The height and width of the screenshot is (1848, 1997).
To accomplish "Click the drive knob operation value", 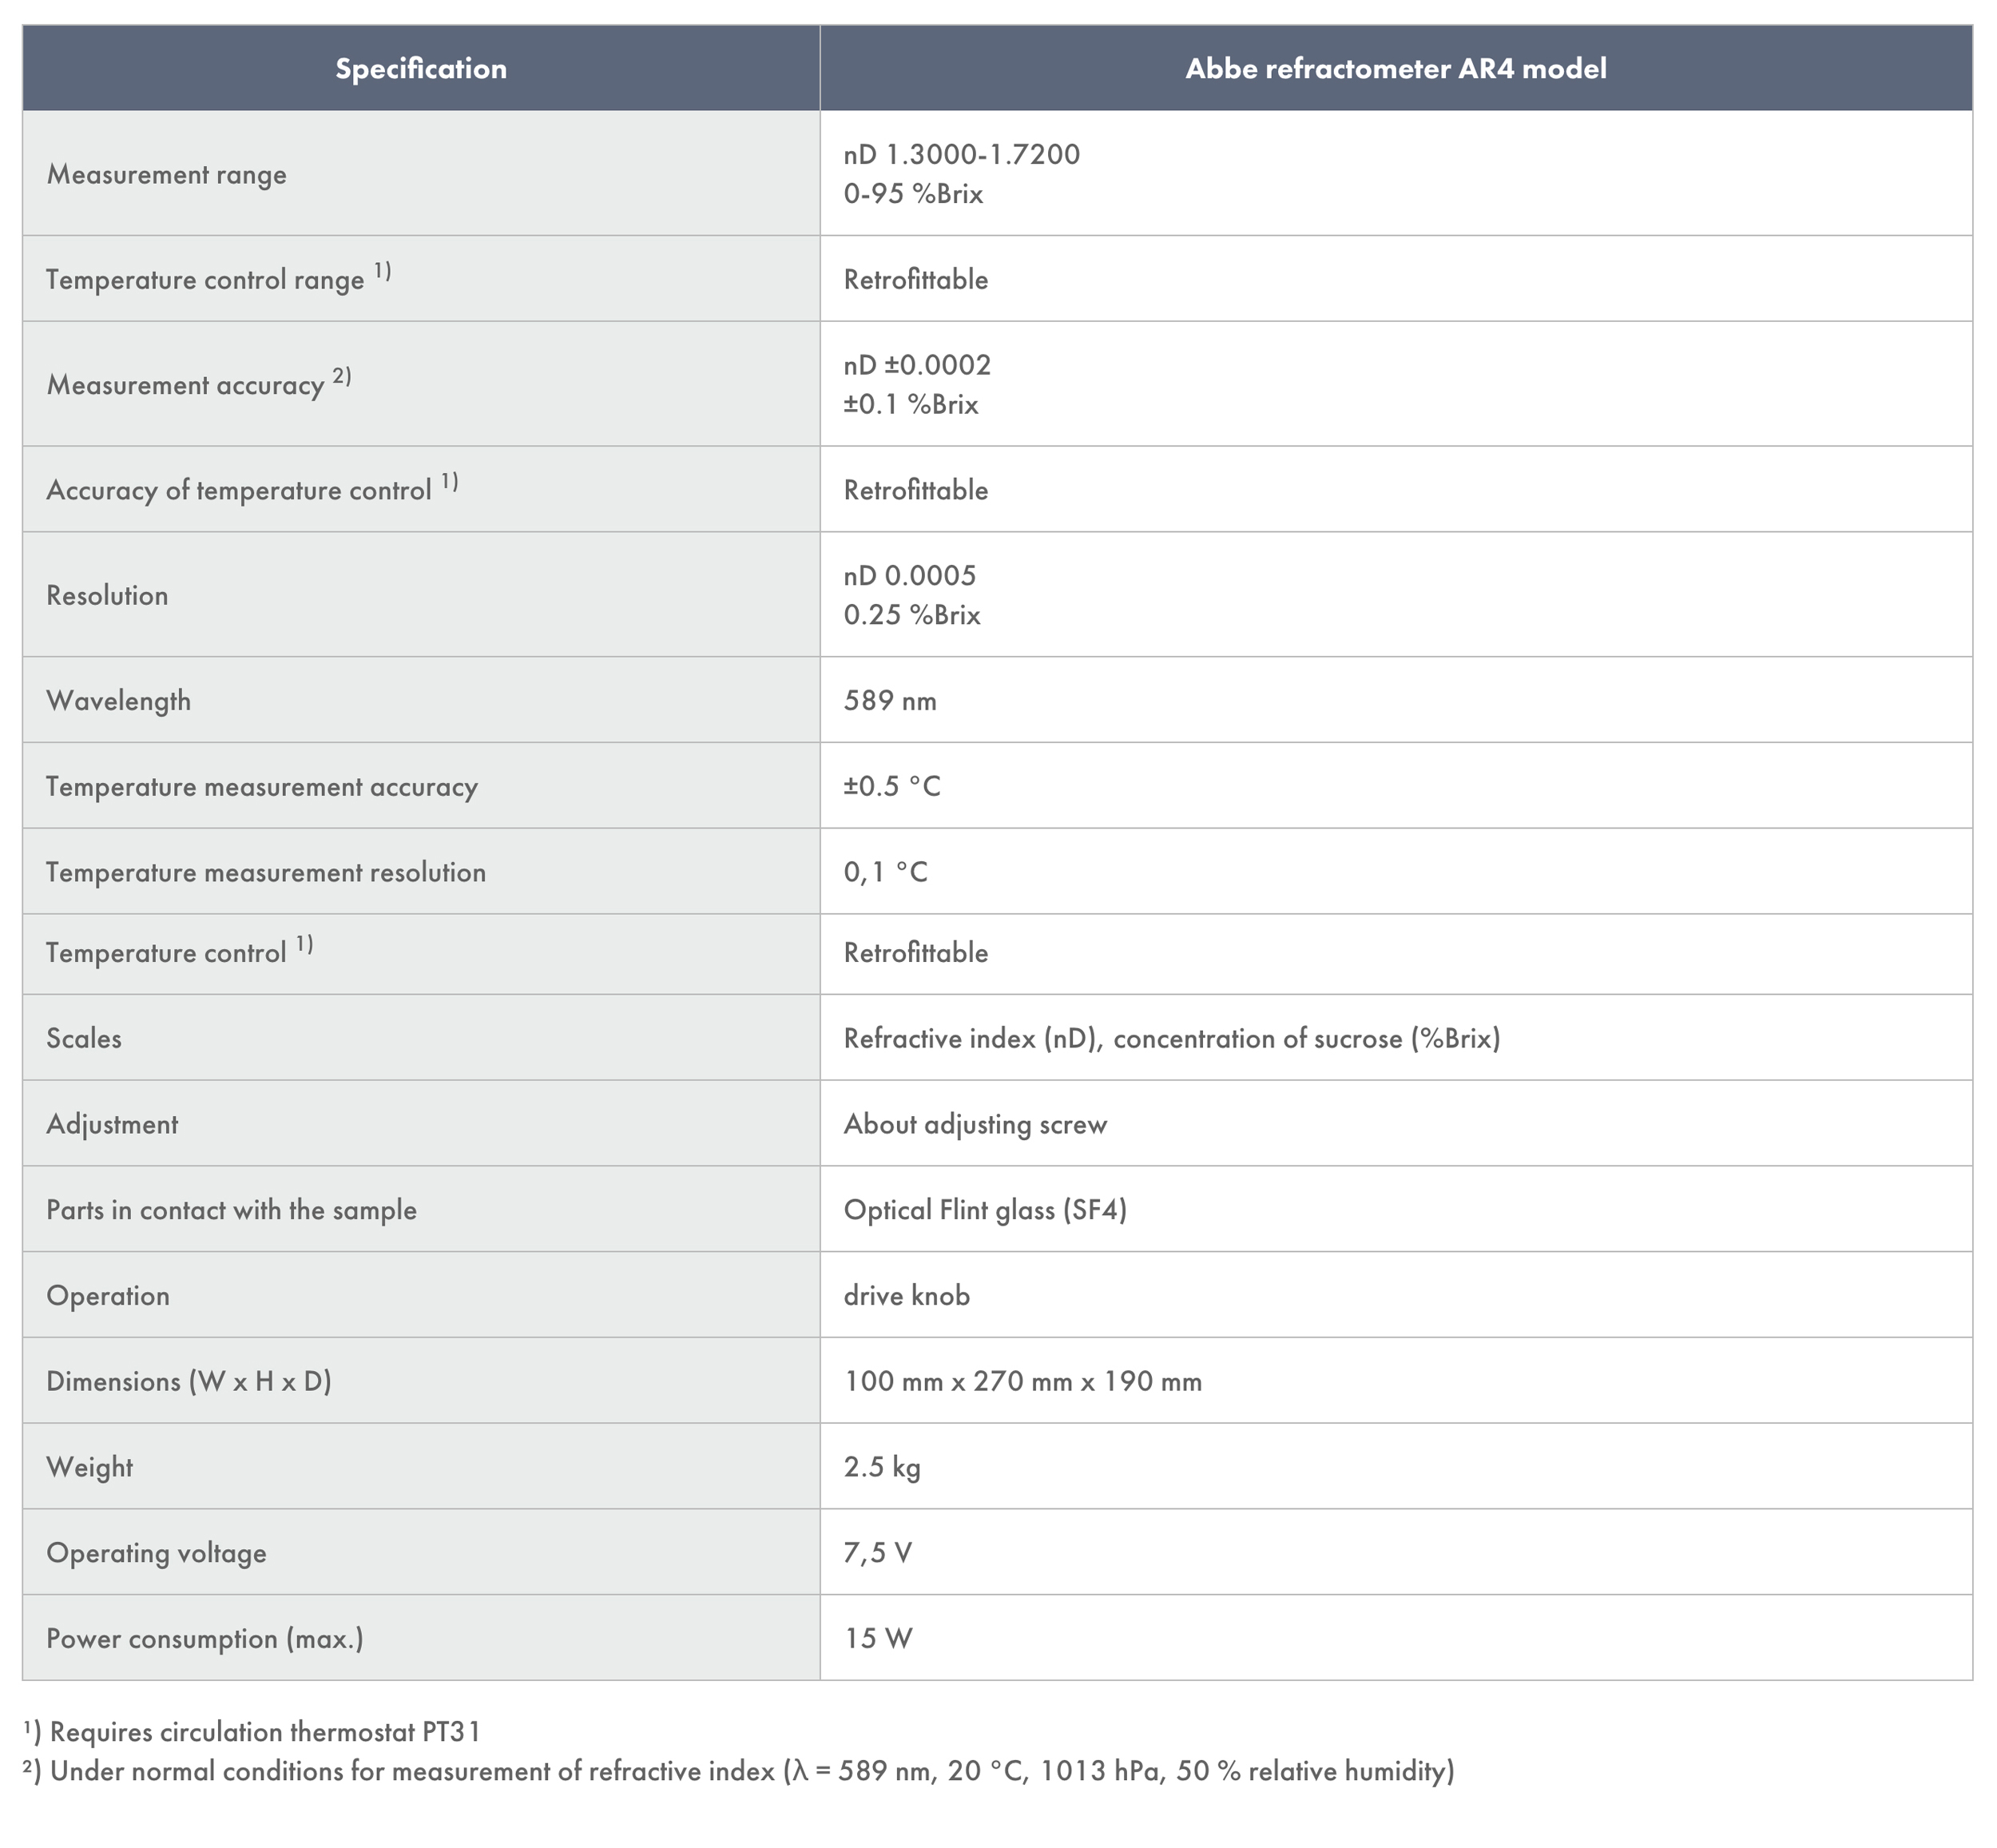I will click(907, 1296).
